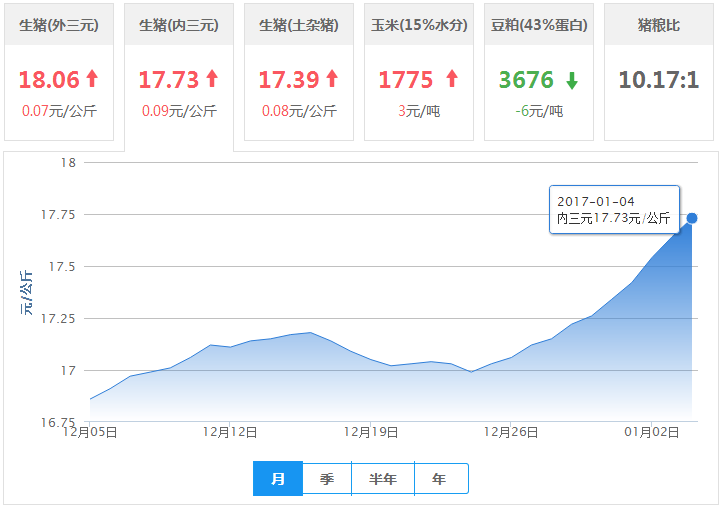
Task: Click green down arrow beside 3676
Action: click(x=572, y=81)
